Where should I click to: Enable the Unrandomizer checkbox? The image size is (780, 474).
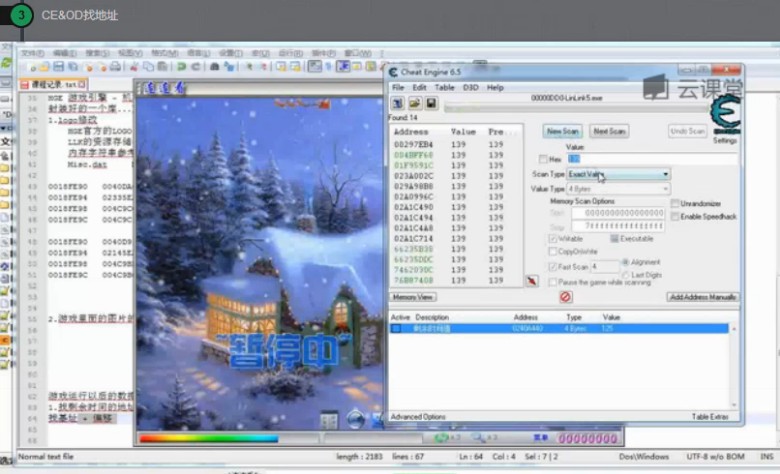675,203
